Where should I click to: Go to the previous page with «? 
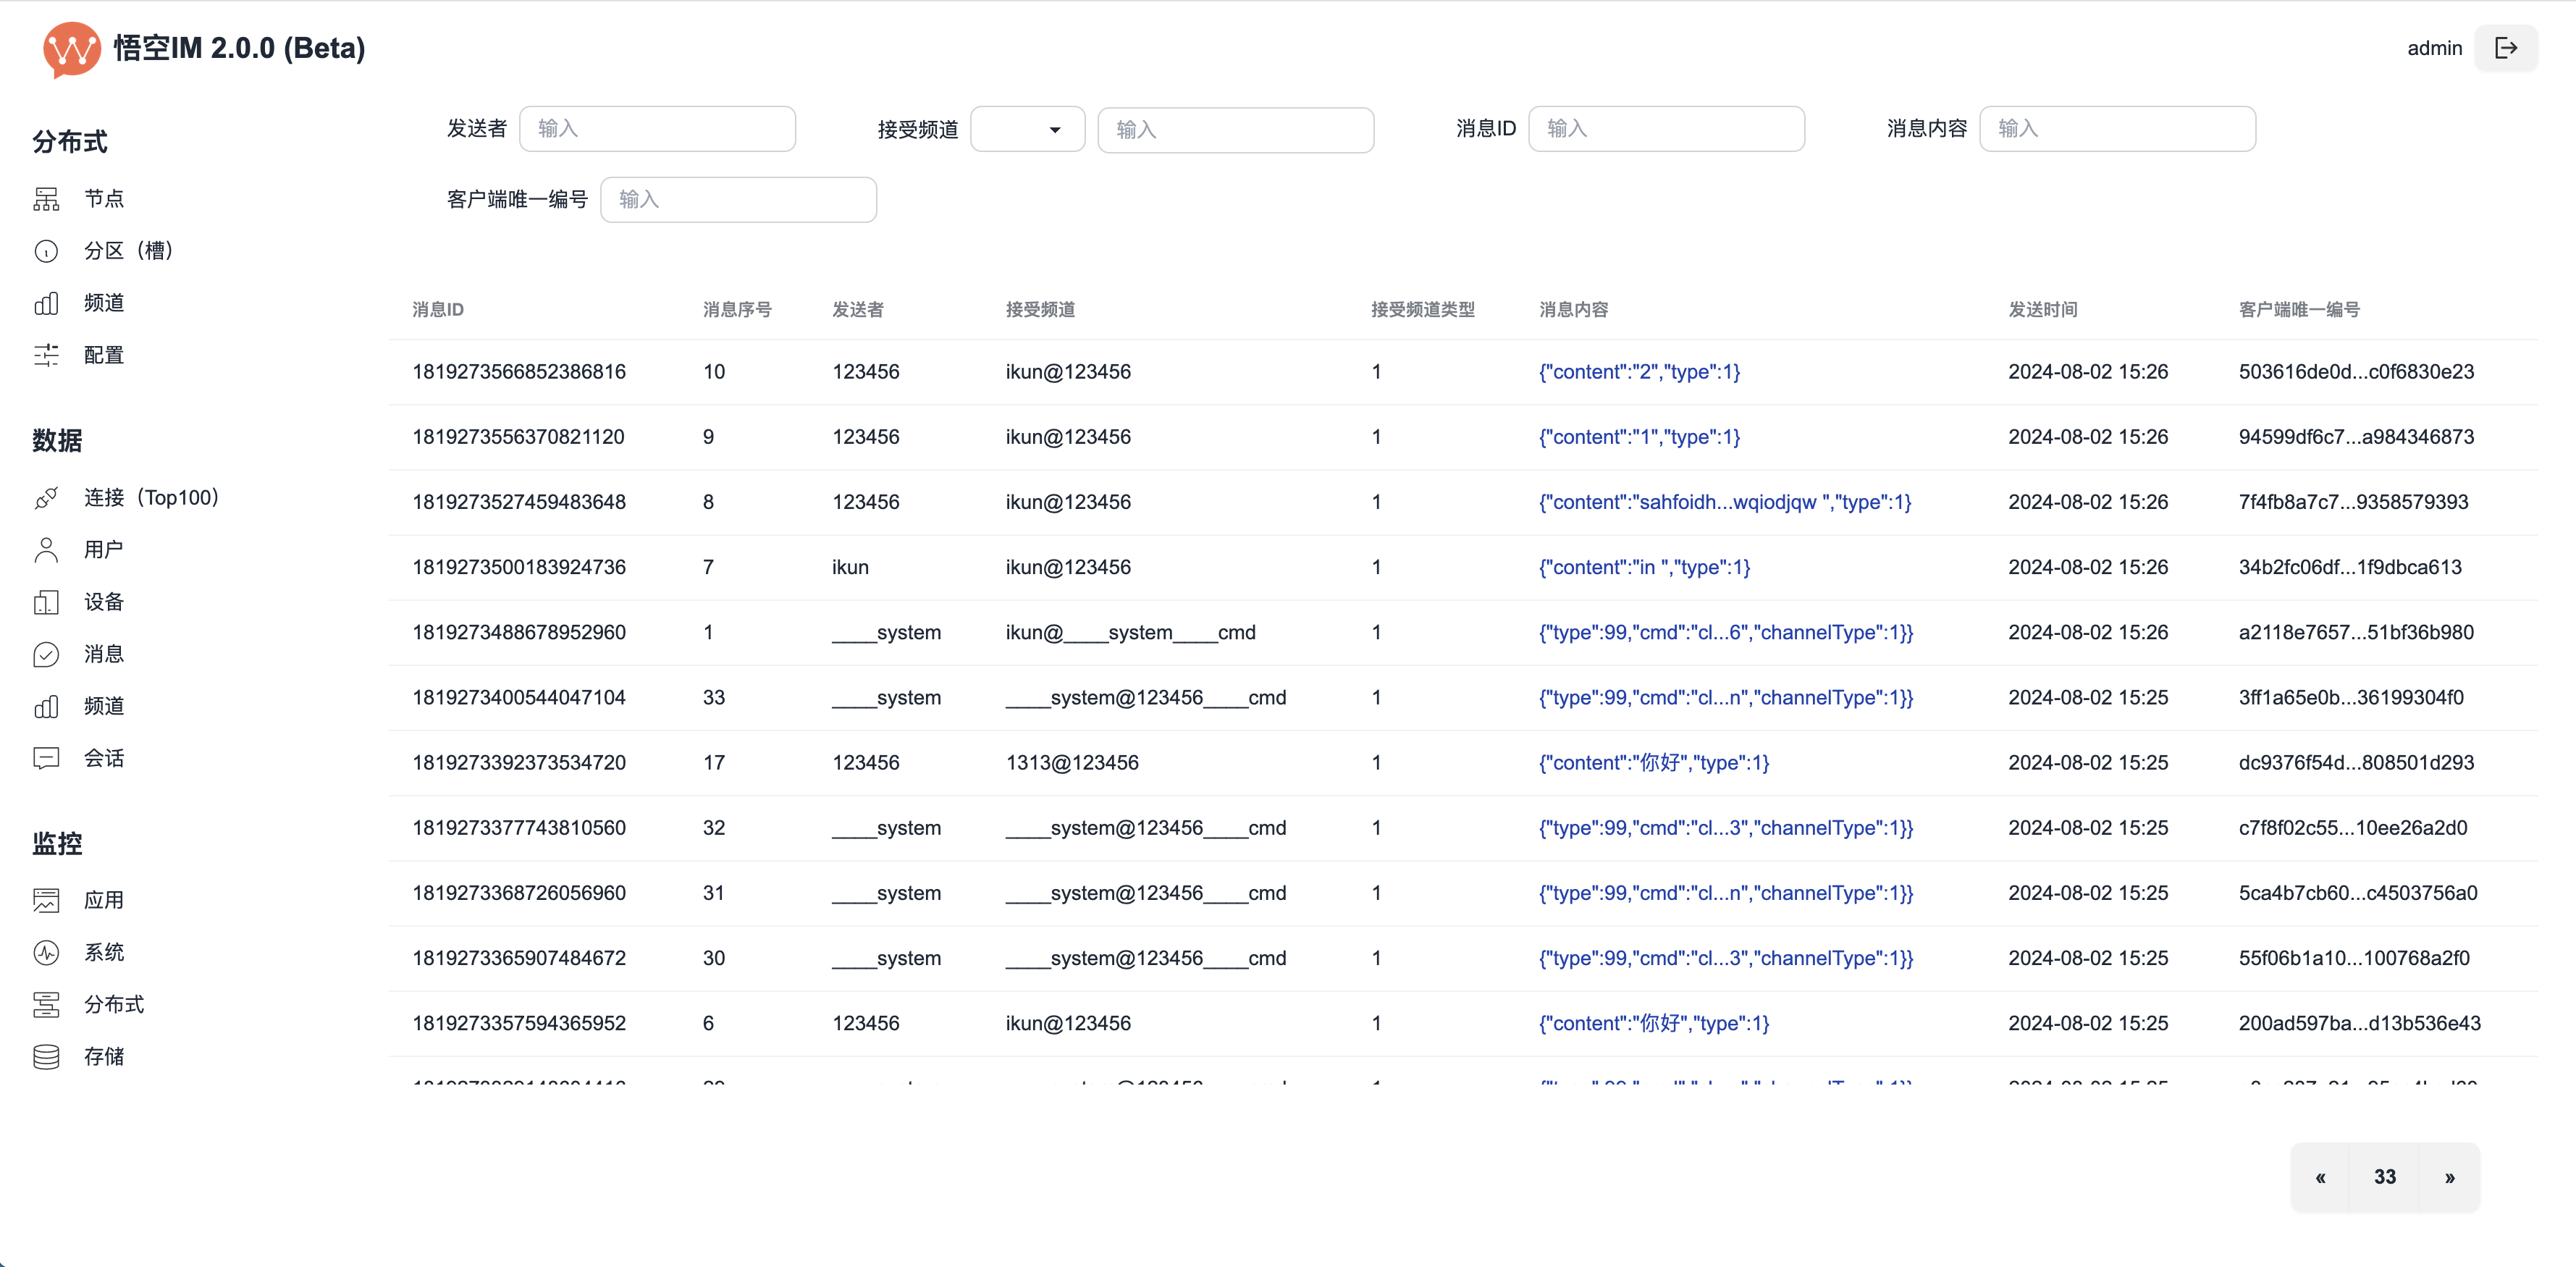(x=2320, y=1178)
